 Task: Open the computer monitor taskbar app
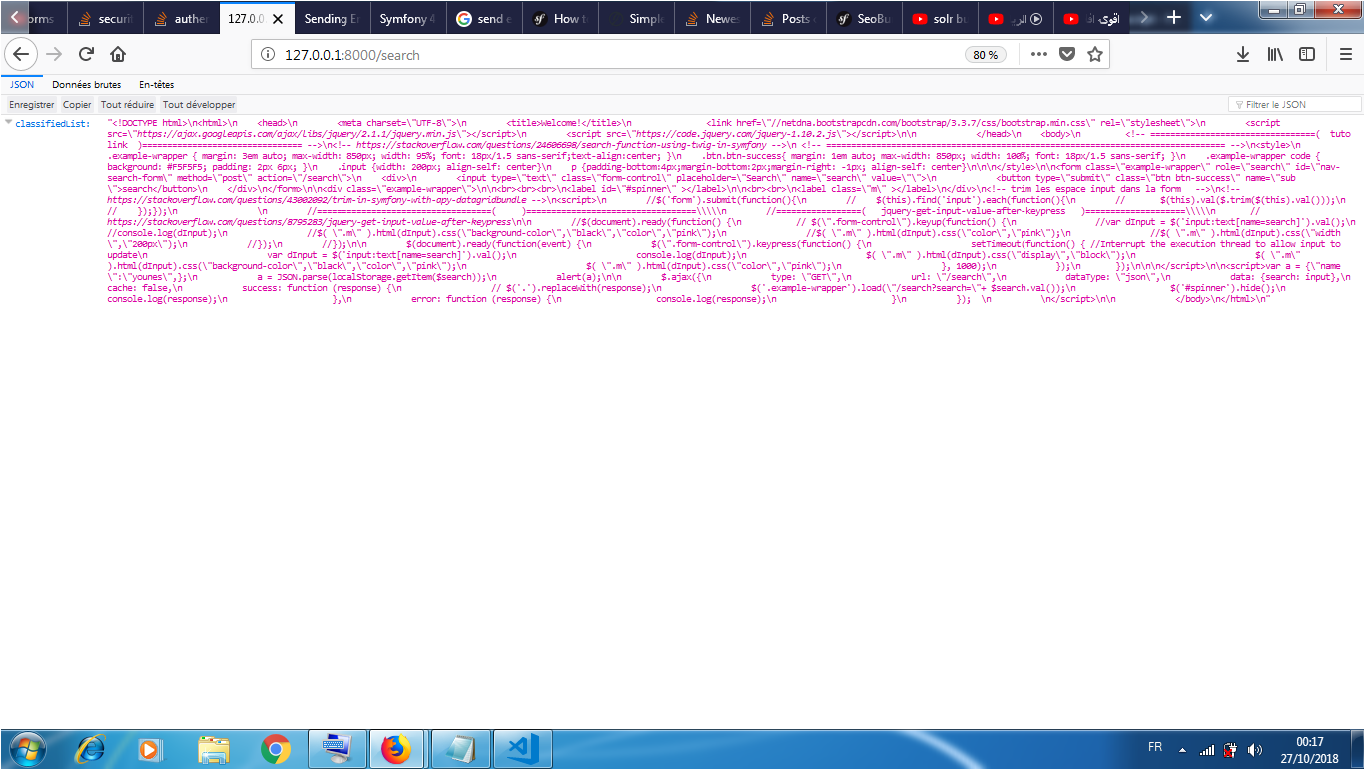(x=338, y=749)
